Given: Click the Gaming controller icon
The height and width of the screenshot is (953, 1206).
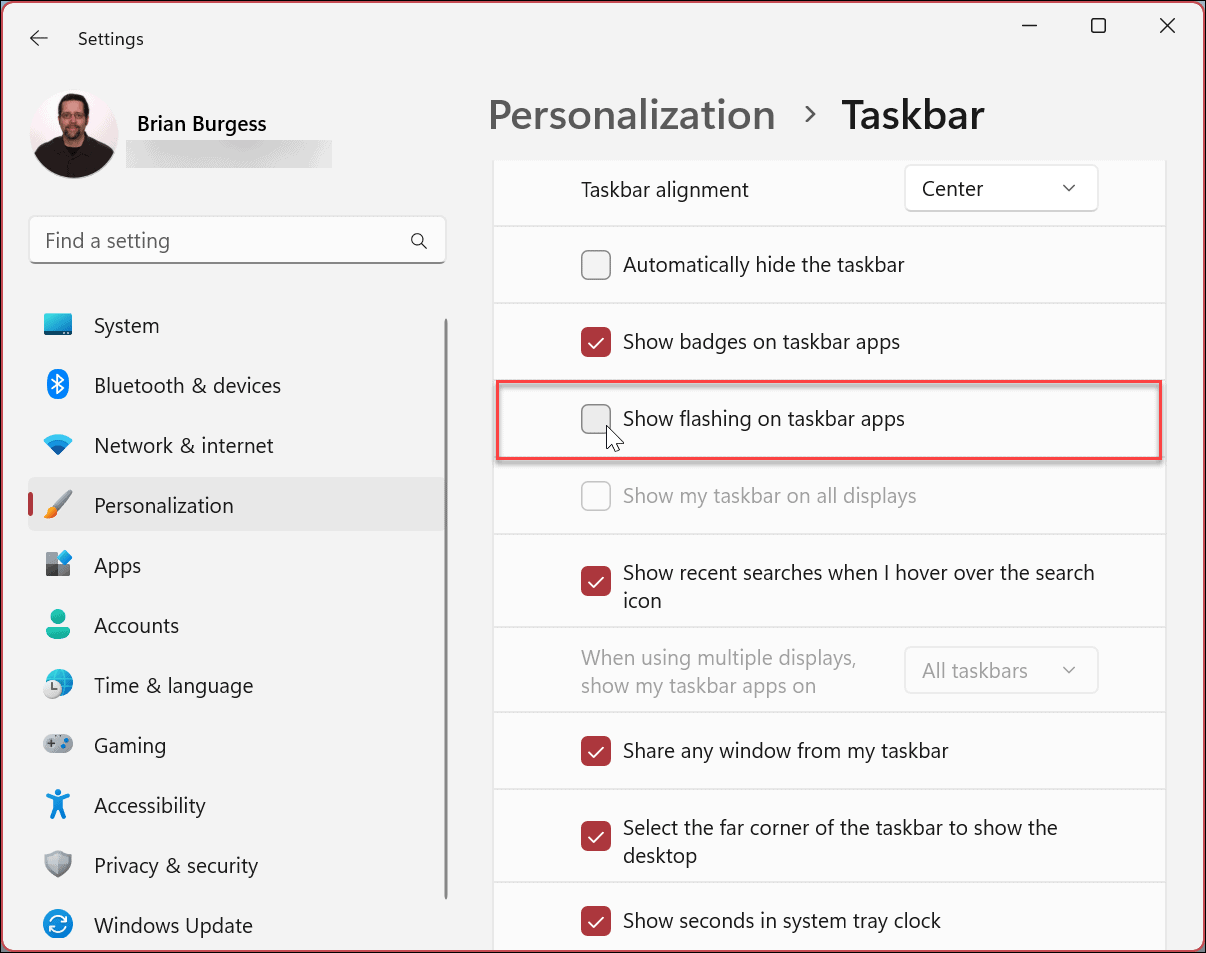Looking at the screenshot, I should click(x=58, y=745).
